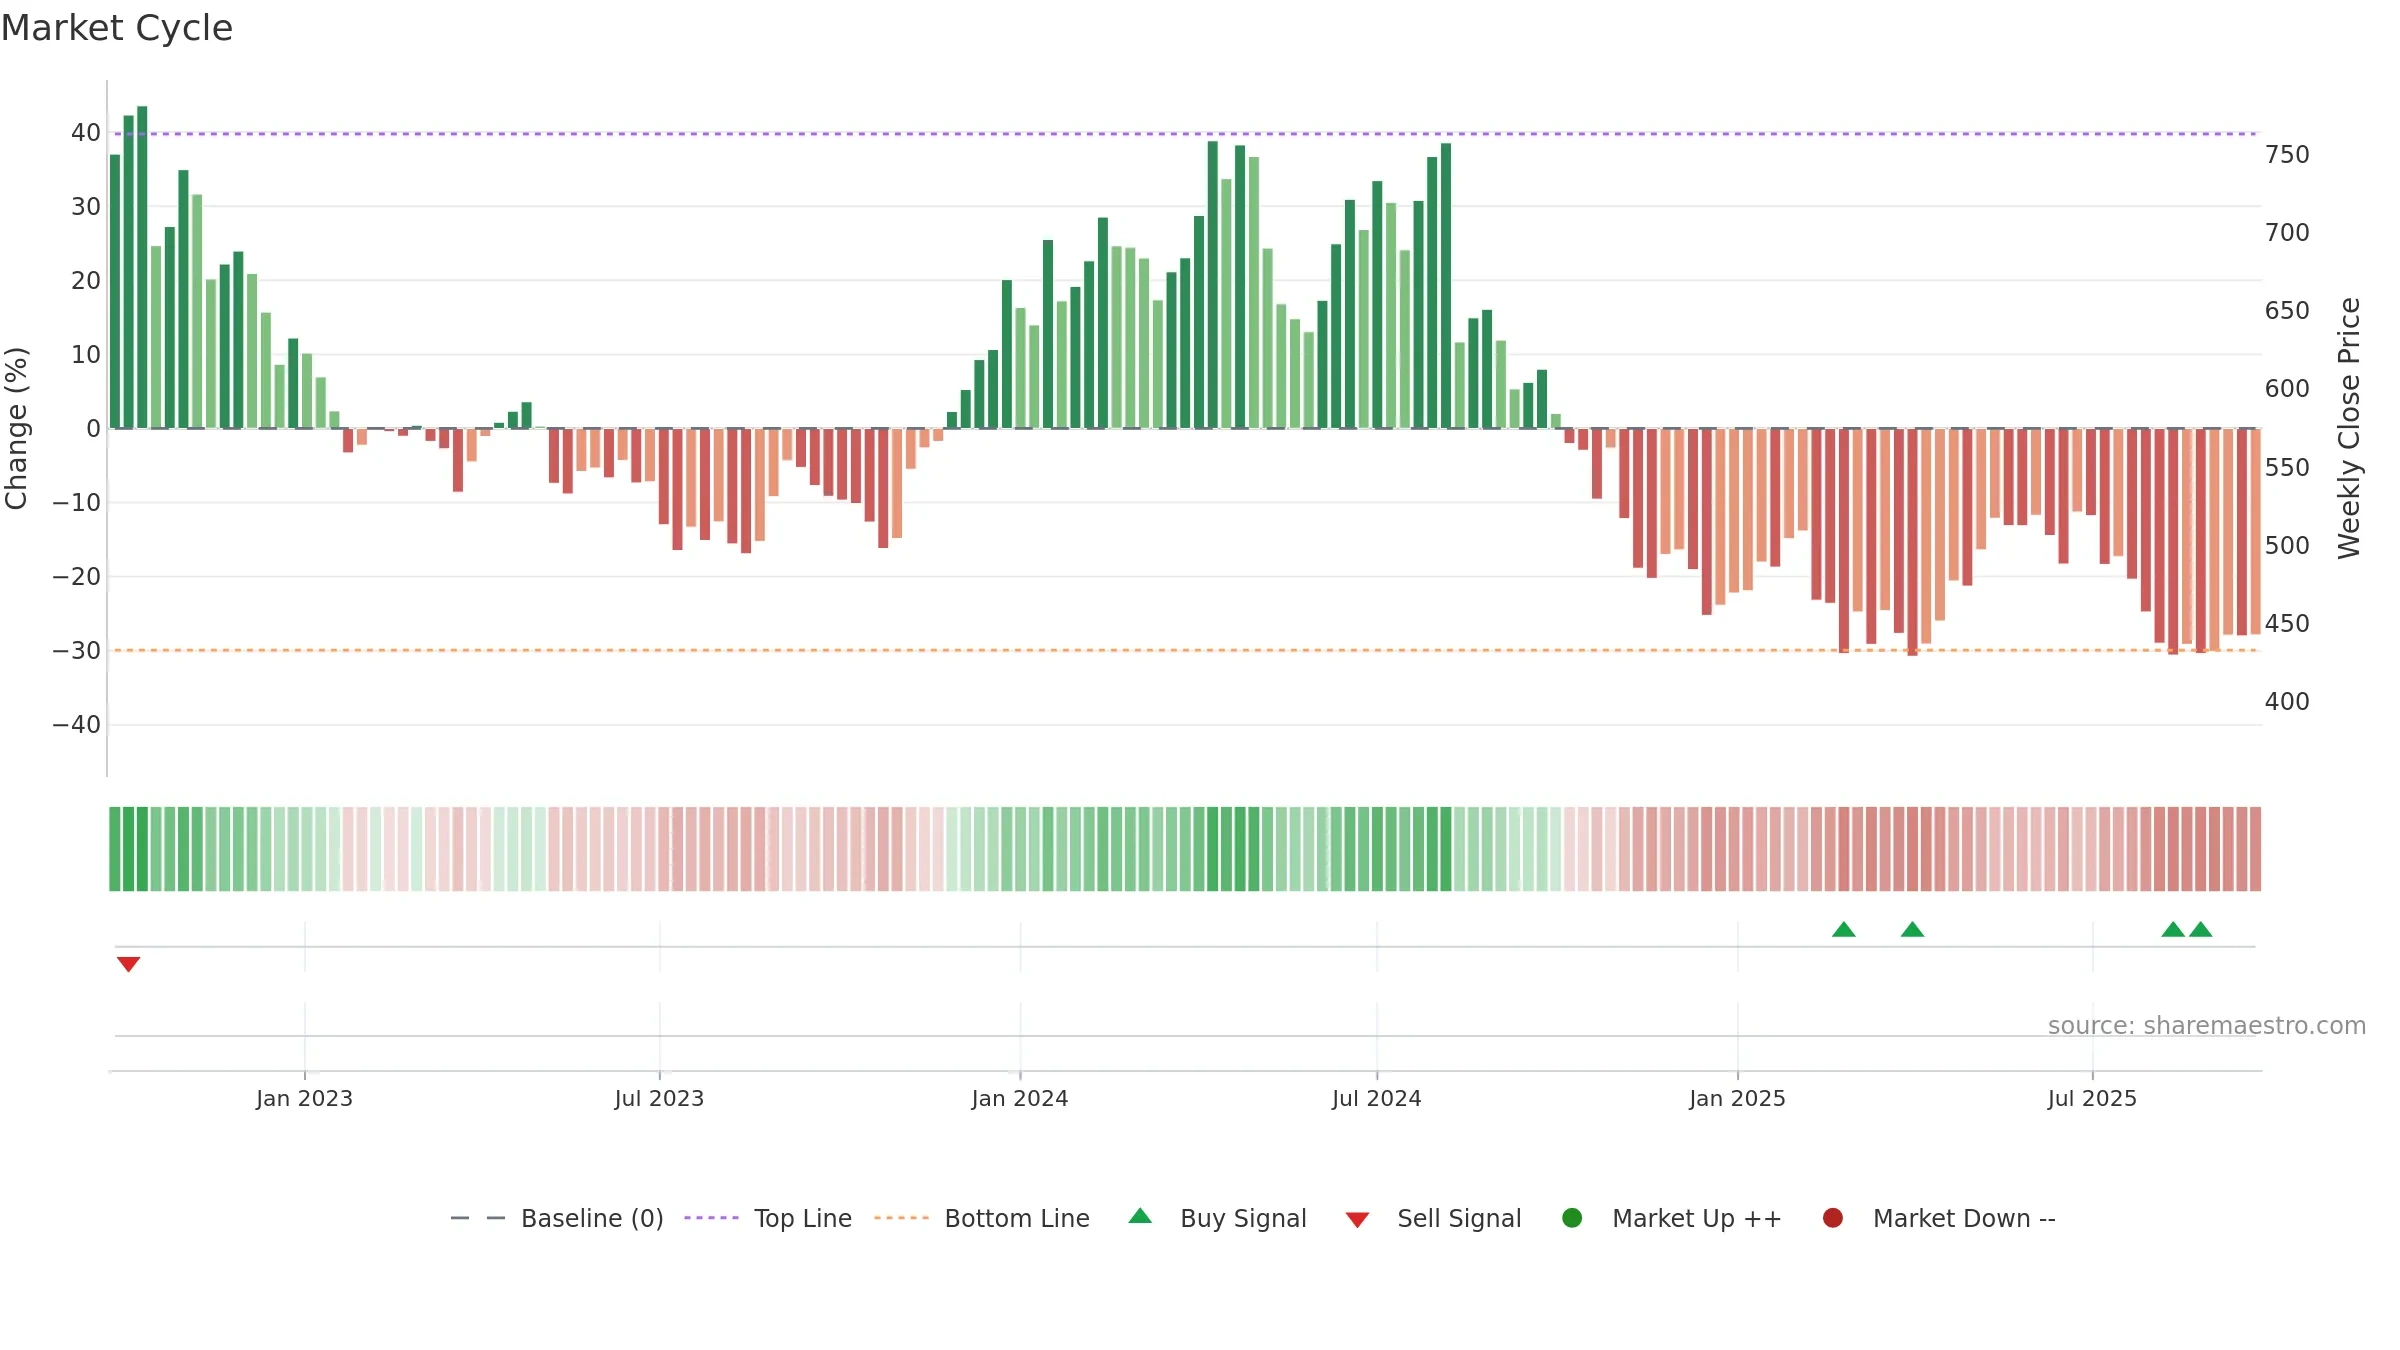
Task: Toggle the Sell Signal legend entry
Action: (1433, 1218)
